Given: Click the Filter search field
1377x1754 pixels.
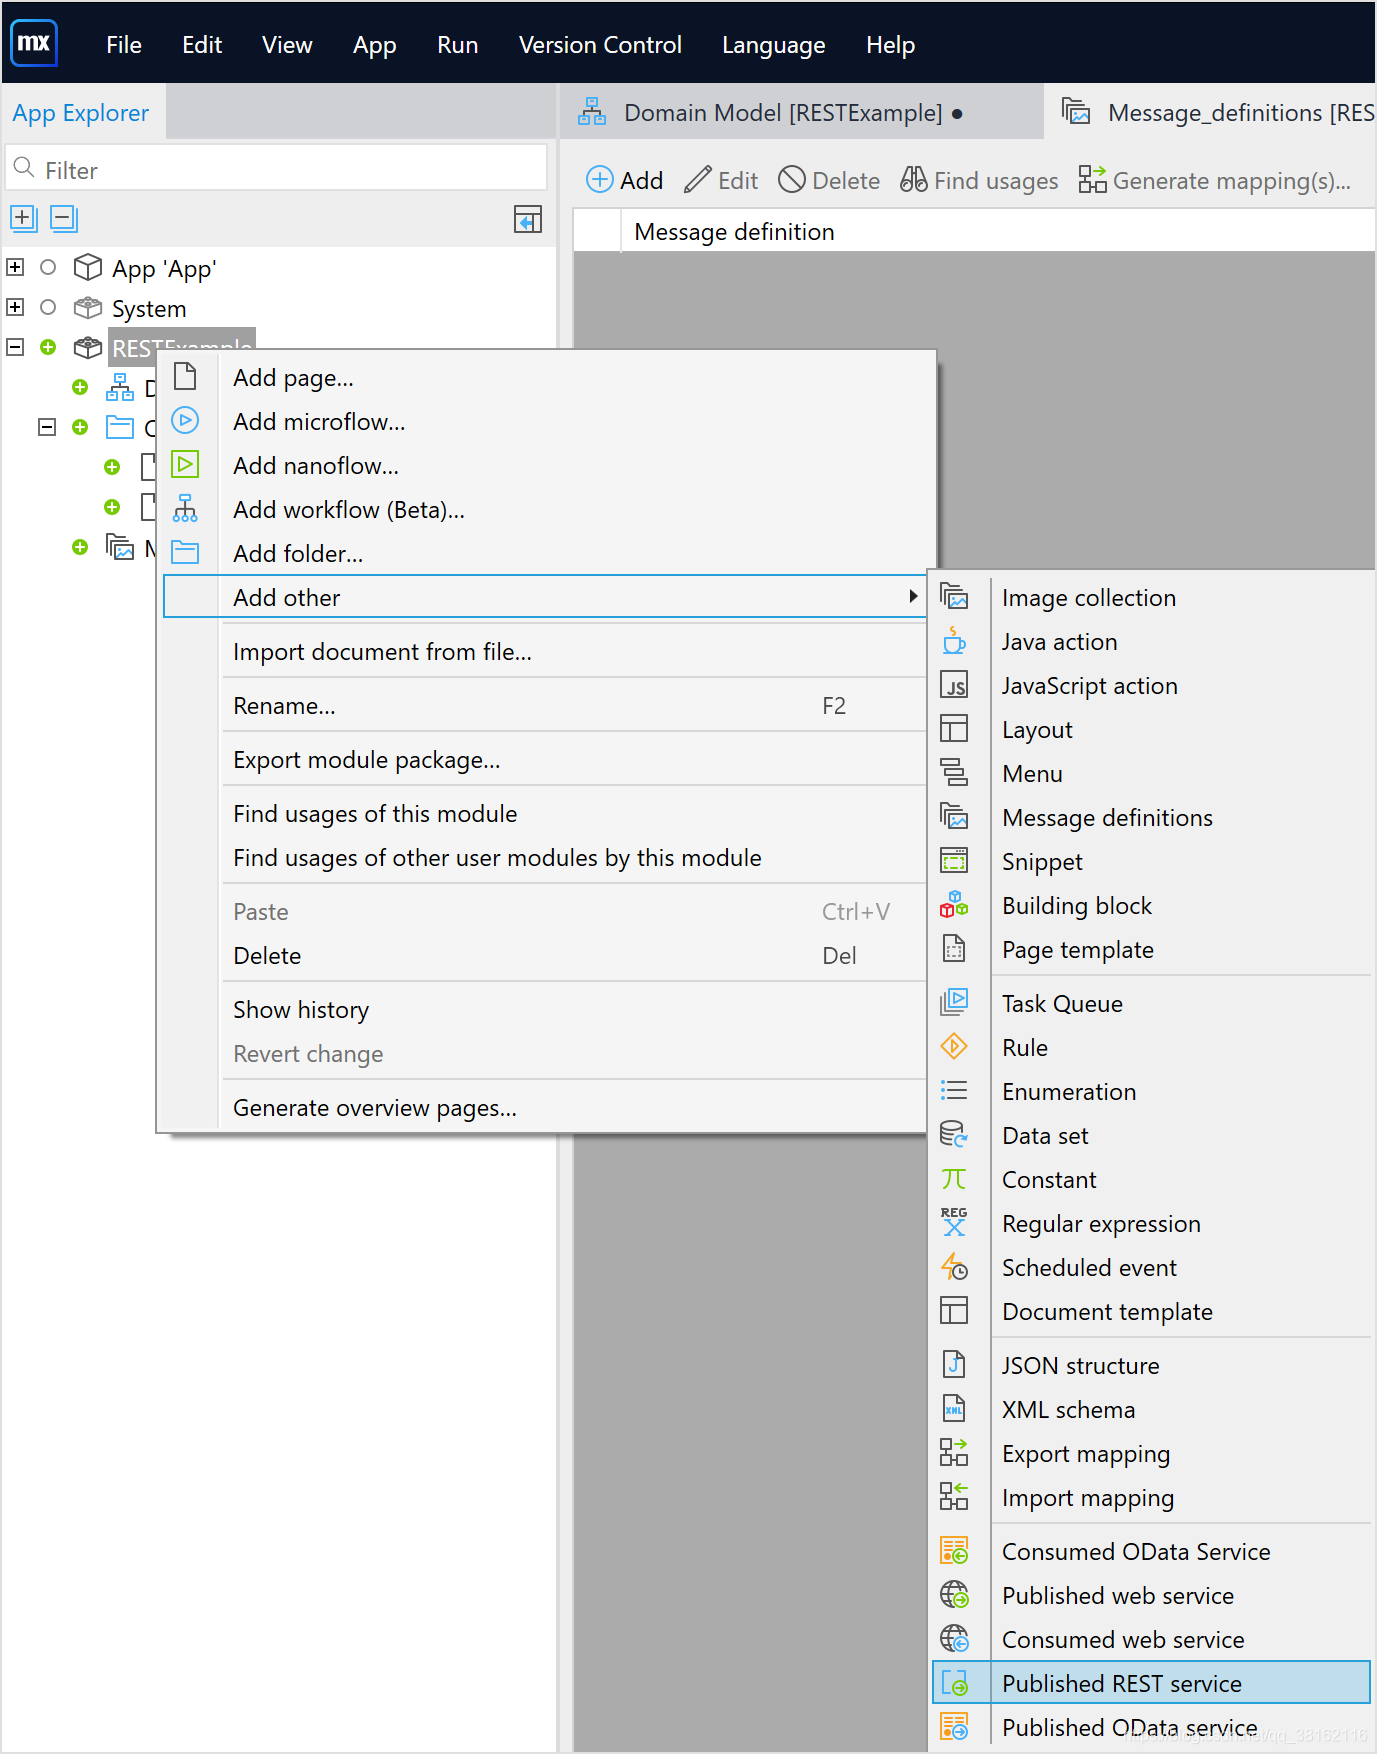Looking at the screenshot, I should point(278,169).
